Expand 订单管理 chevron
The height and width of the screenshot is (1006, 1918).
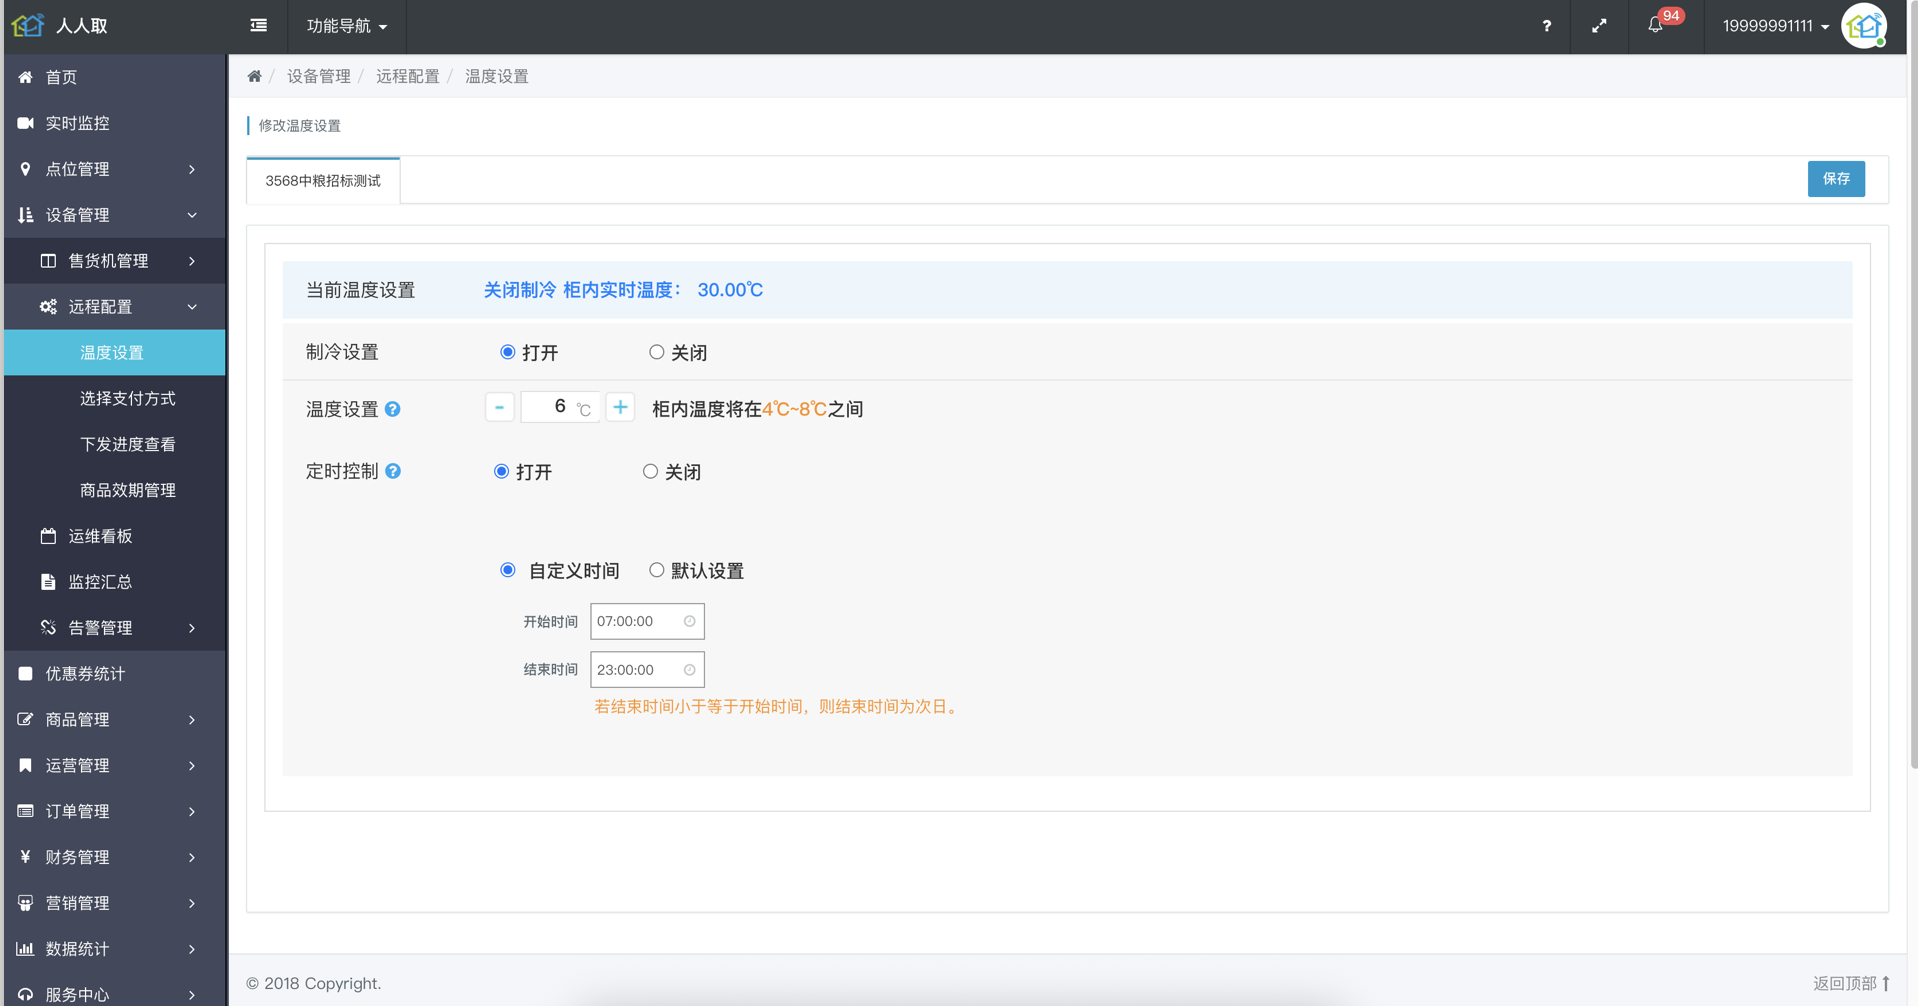pyautogui.click(x=192, y=812)
